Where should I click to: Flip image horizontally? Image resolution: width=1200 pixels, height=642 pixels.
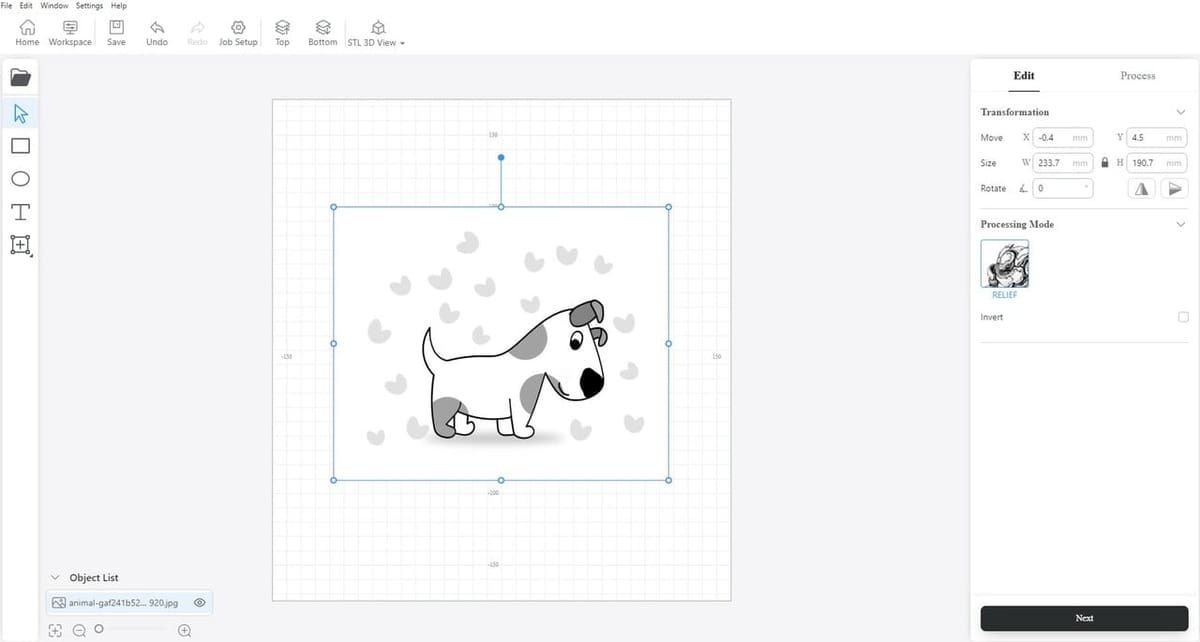tap(1141, 188)
